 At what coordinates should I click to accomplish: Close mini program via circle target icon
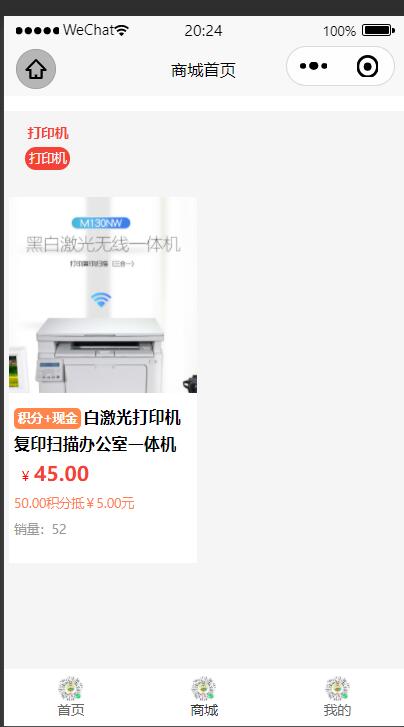click(x=367, y=66)
